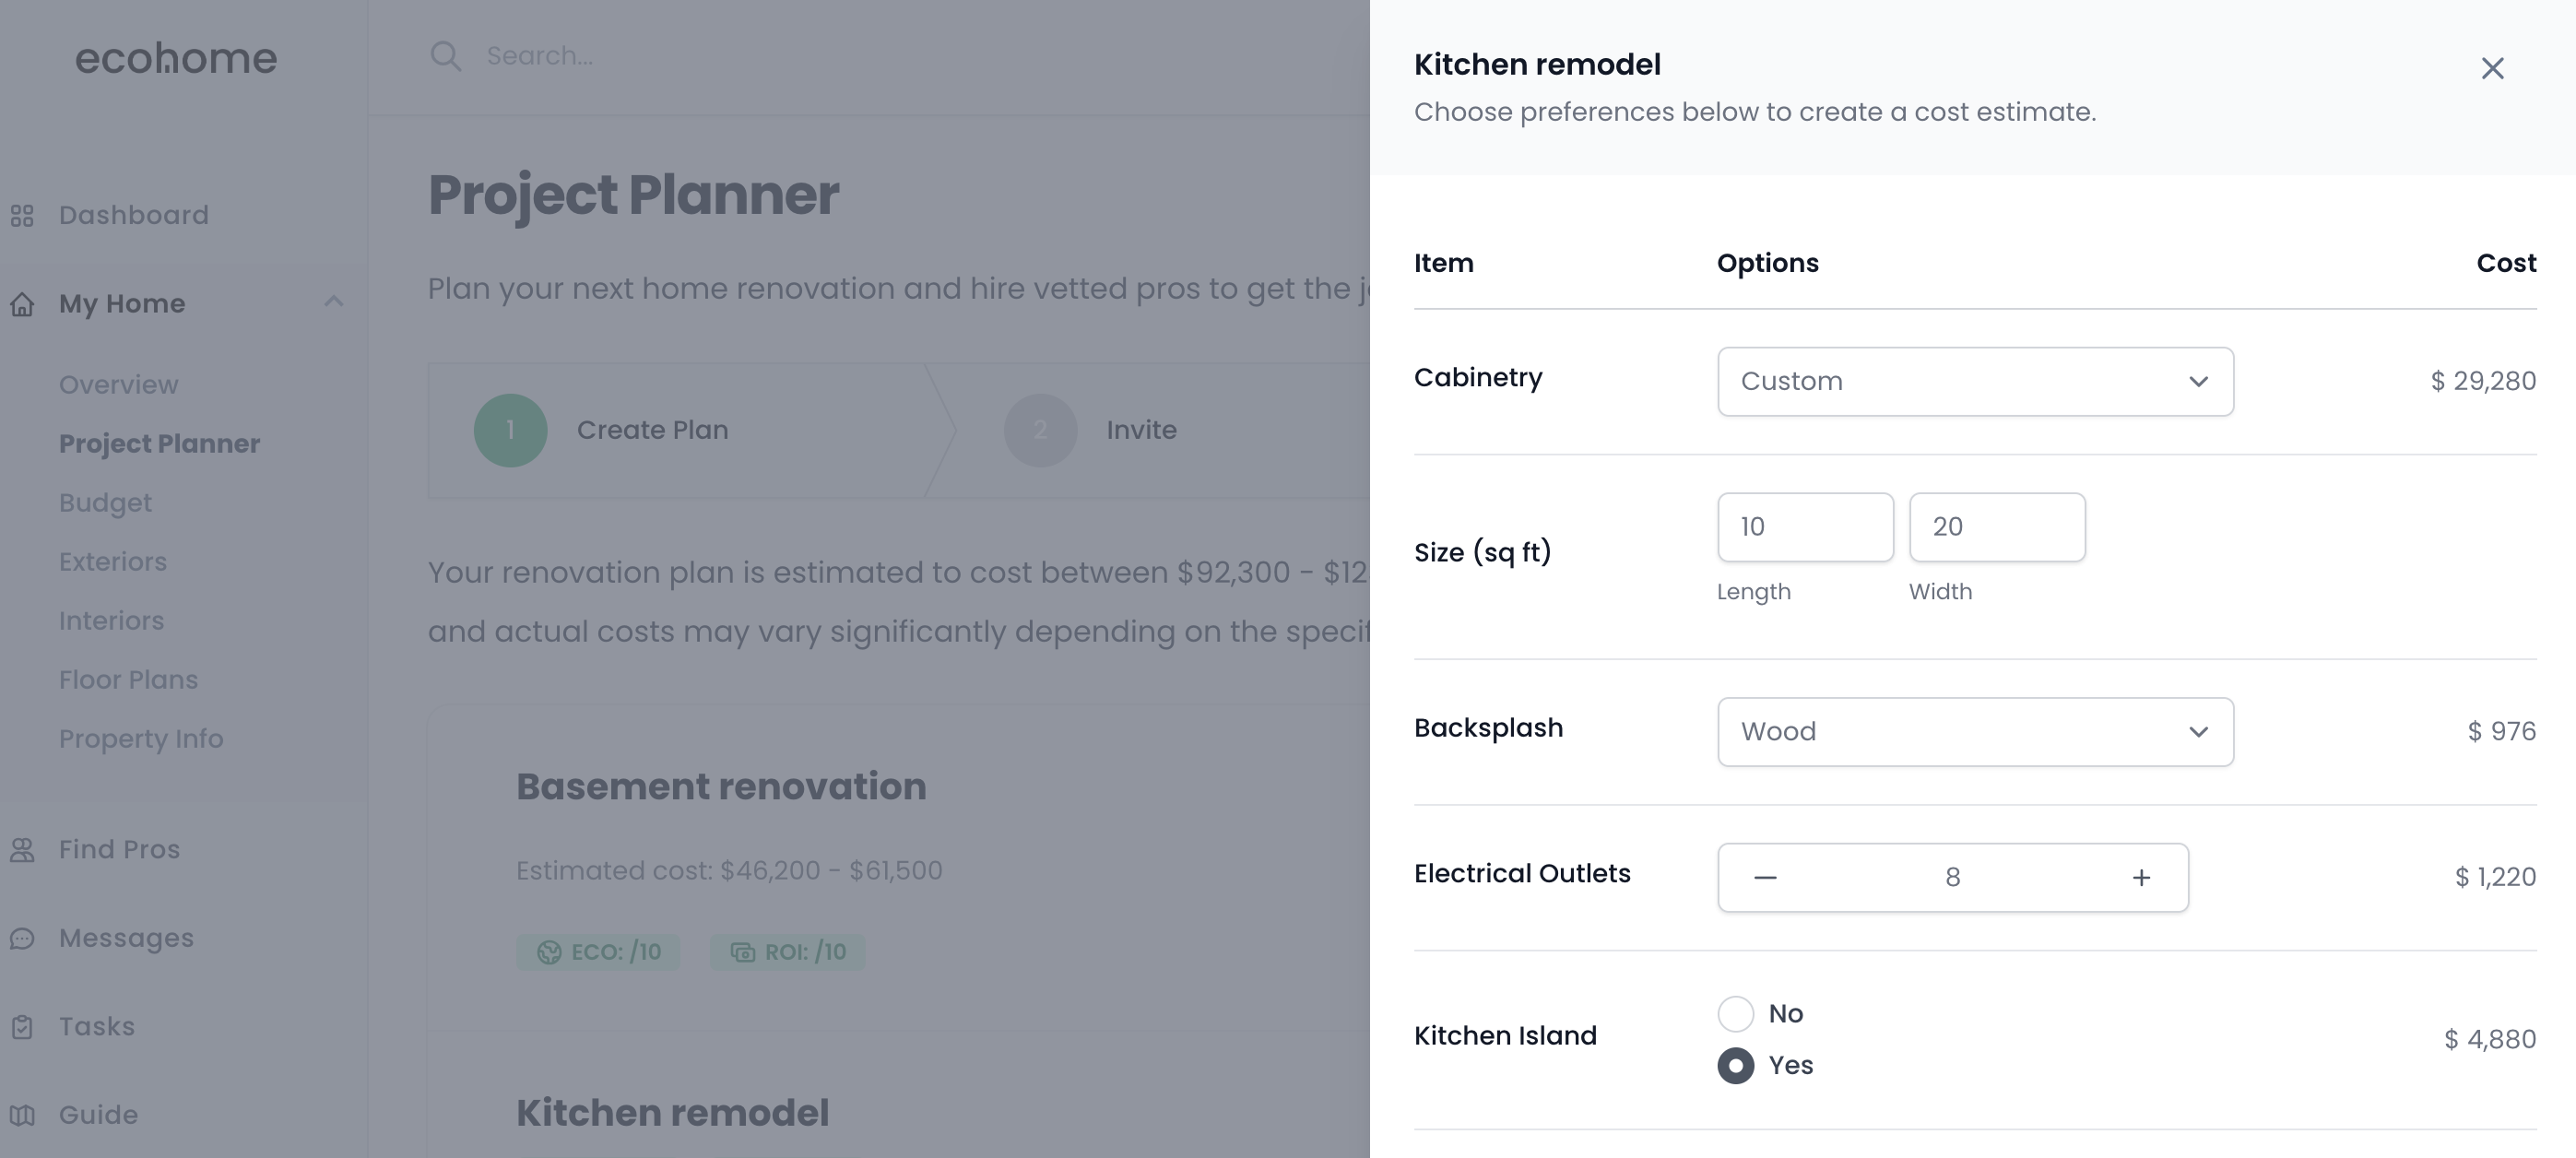Click the Length input field
Viewport: 2576px width, 1158px height.
[x=1804, y=527]
